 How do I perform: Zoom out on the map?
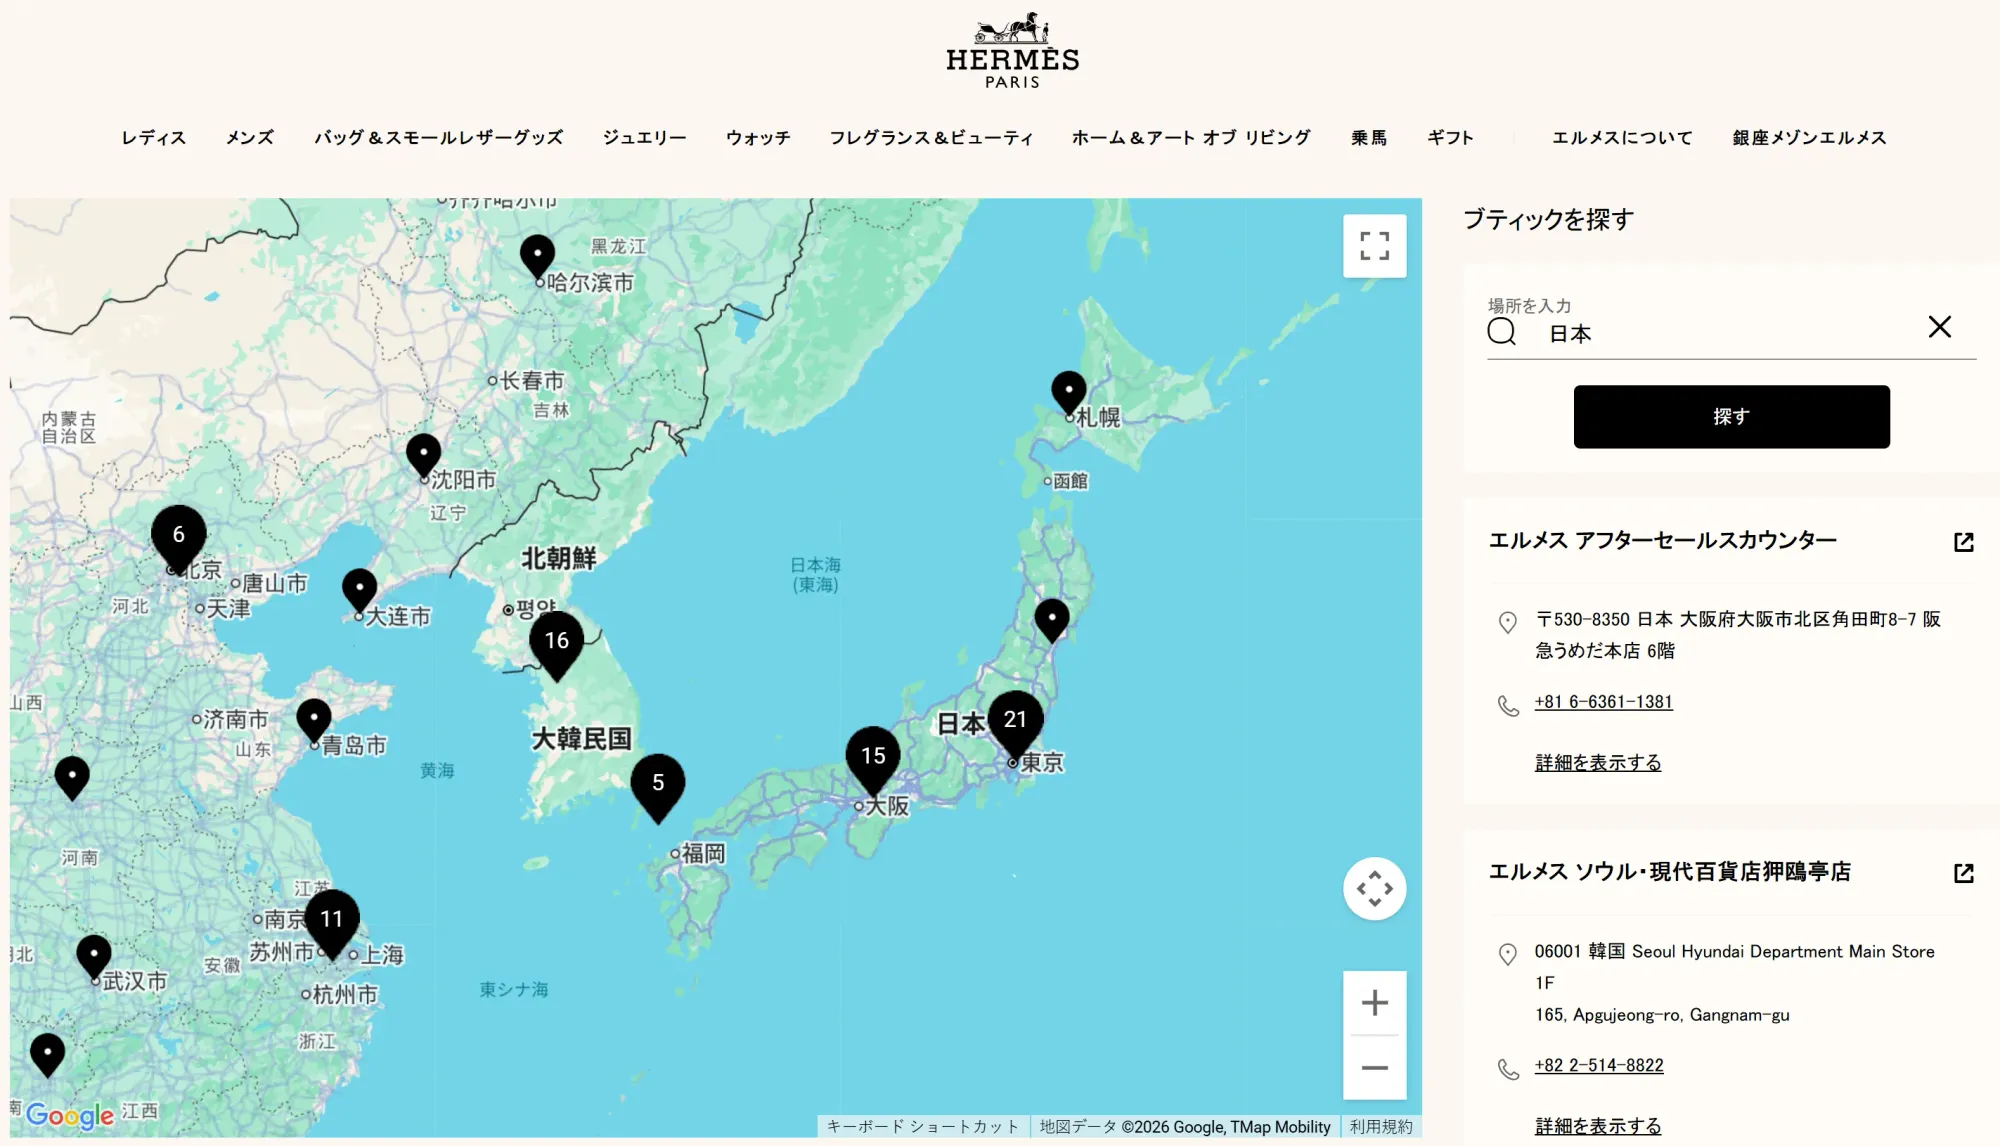[1374, 1067]
